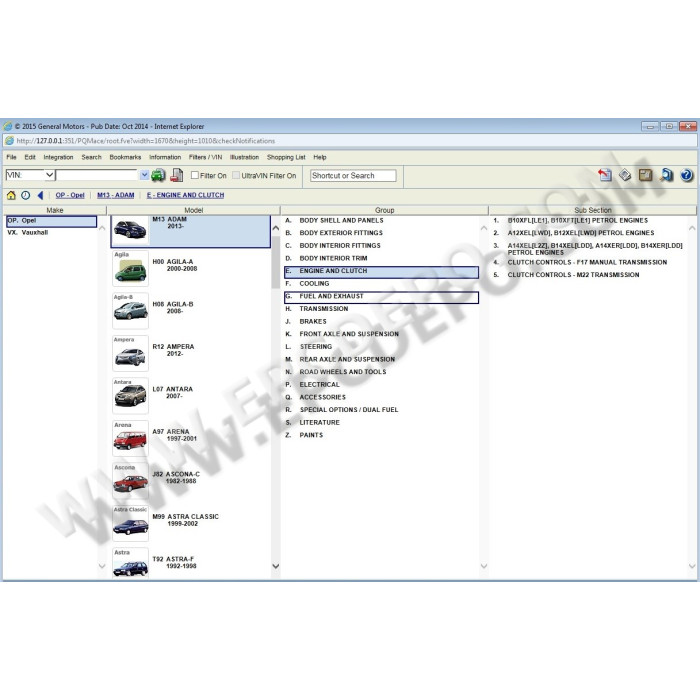The height and width of the screenshot is (700, 700).
Task: Click the Group column header
Action: click(384, 210)
